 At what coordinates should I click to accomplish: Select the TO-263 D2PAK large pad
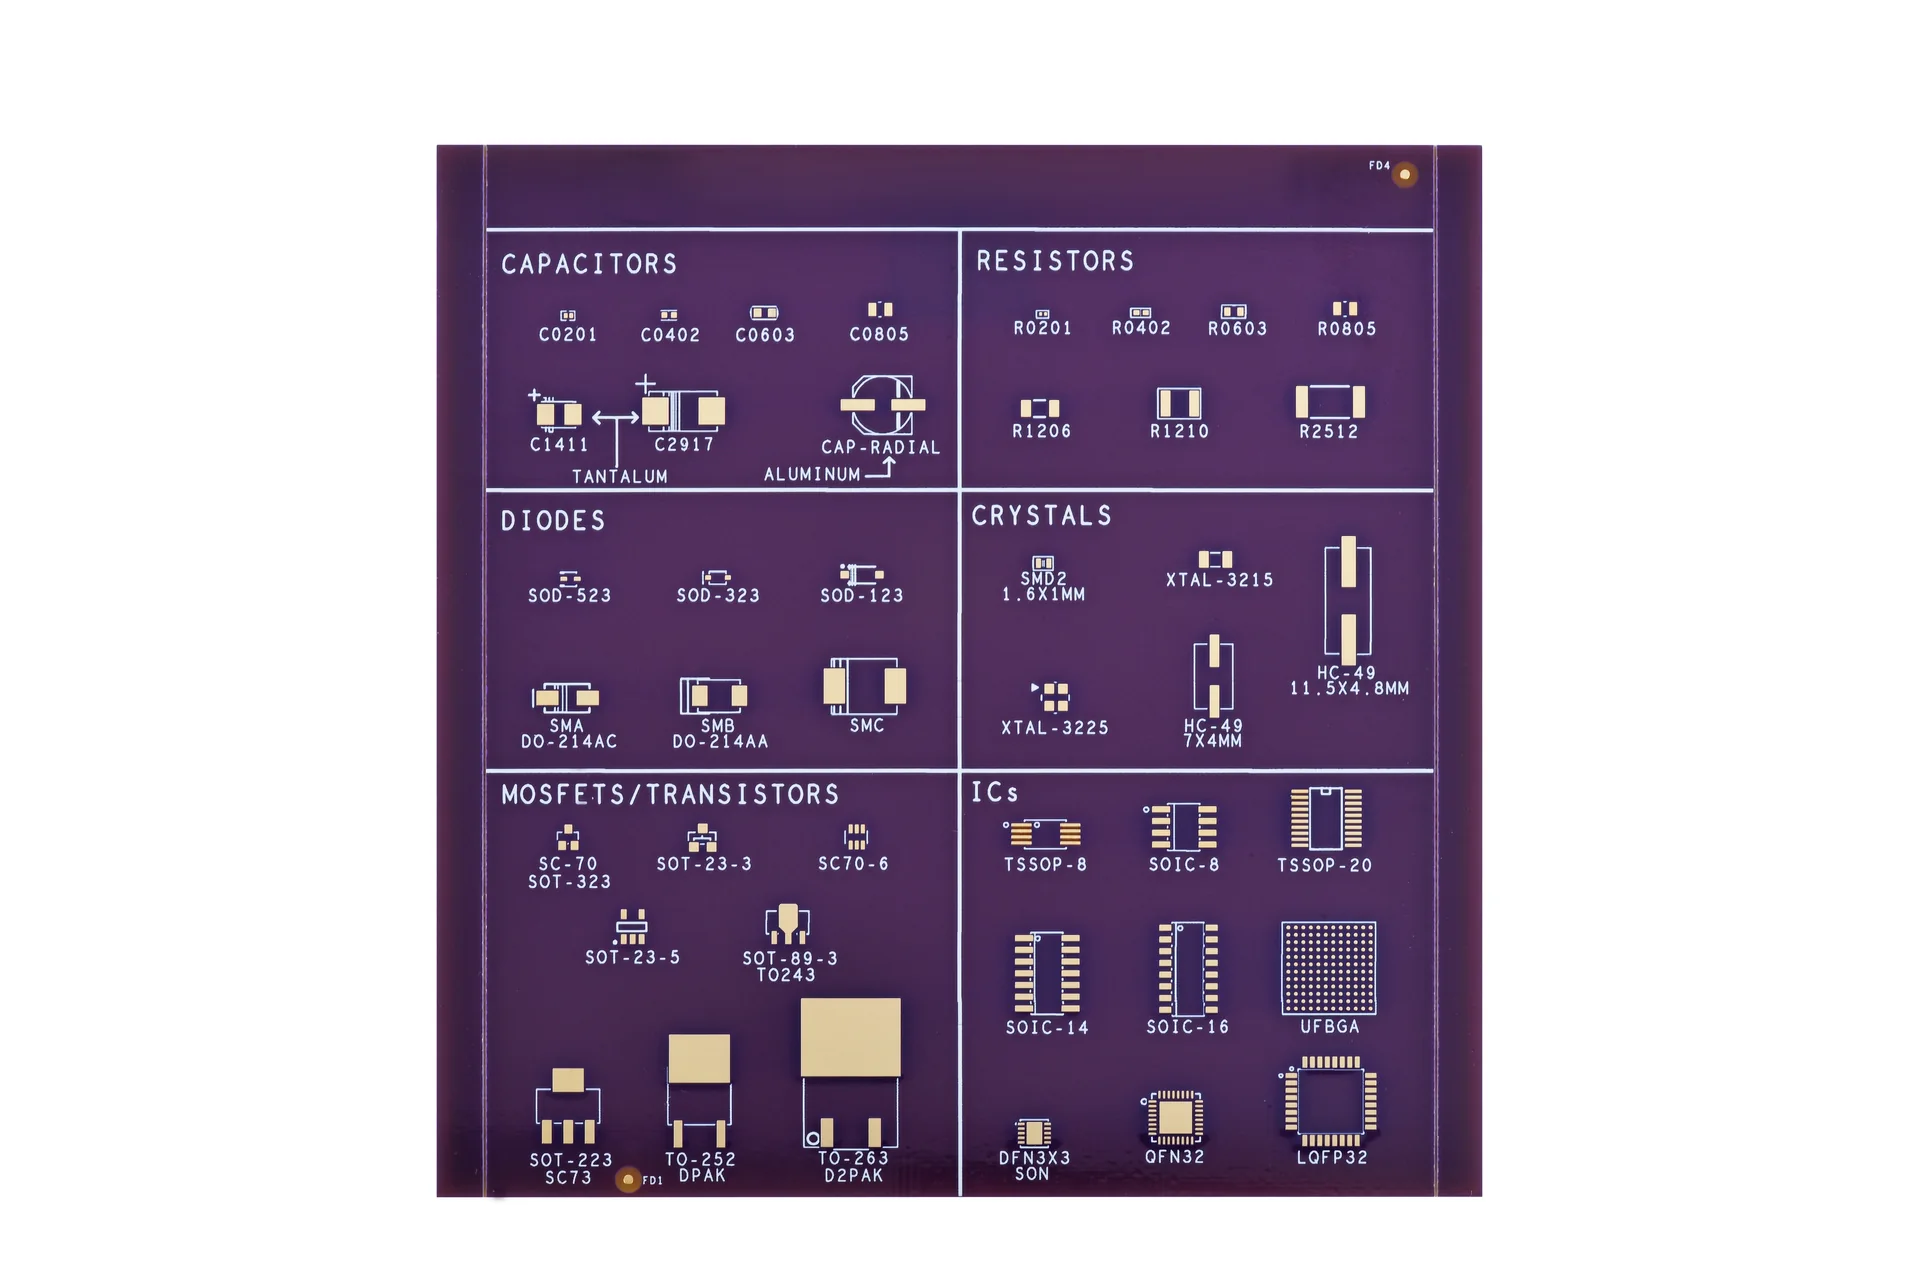851,1037
